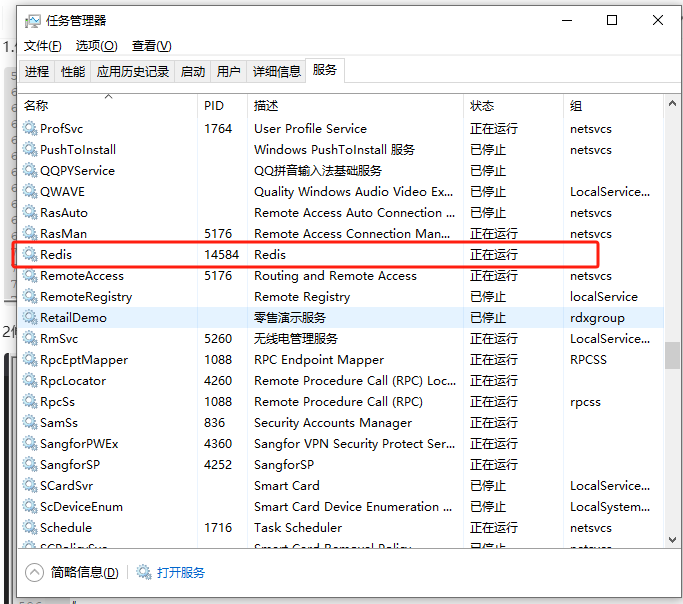
Task: Click the gear icon beside PushToInstall
Action: click(x=30, y=149)
